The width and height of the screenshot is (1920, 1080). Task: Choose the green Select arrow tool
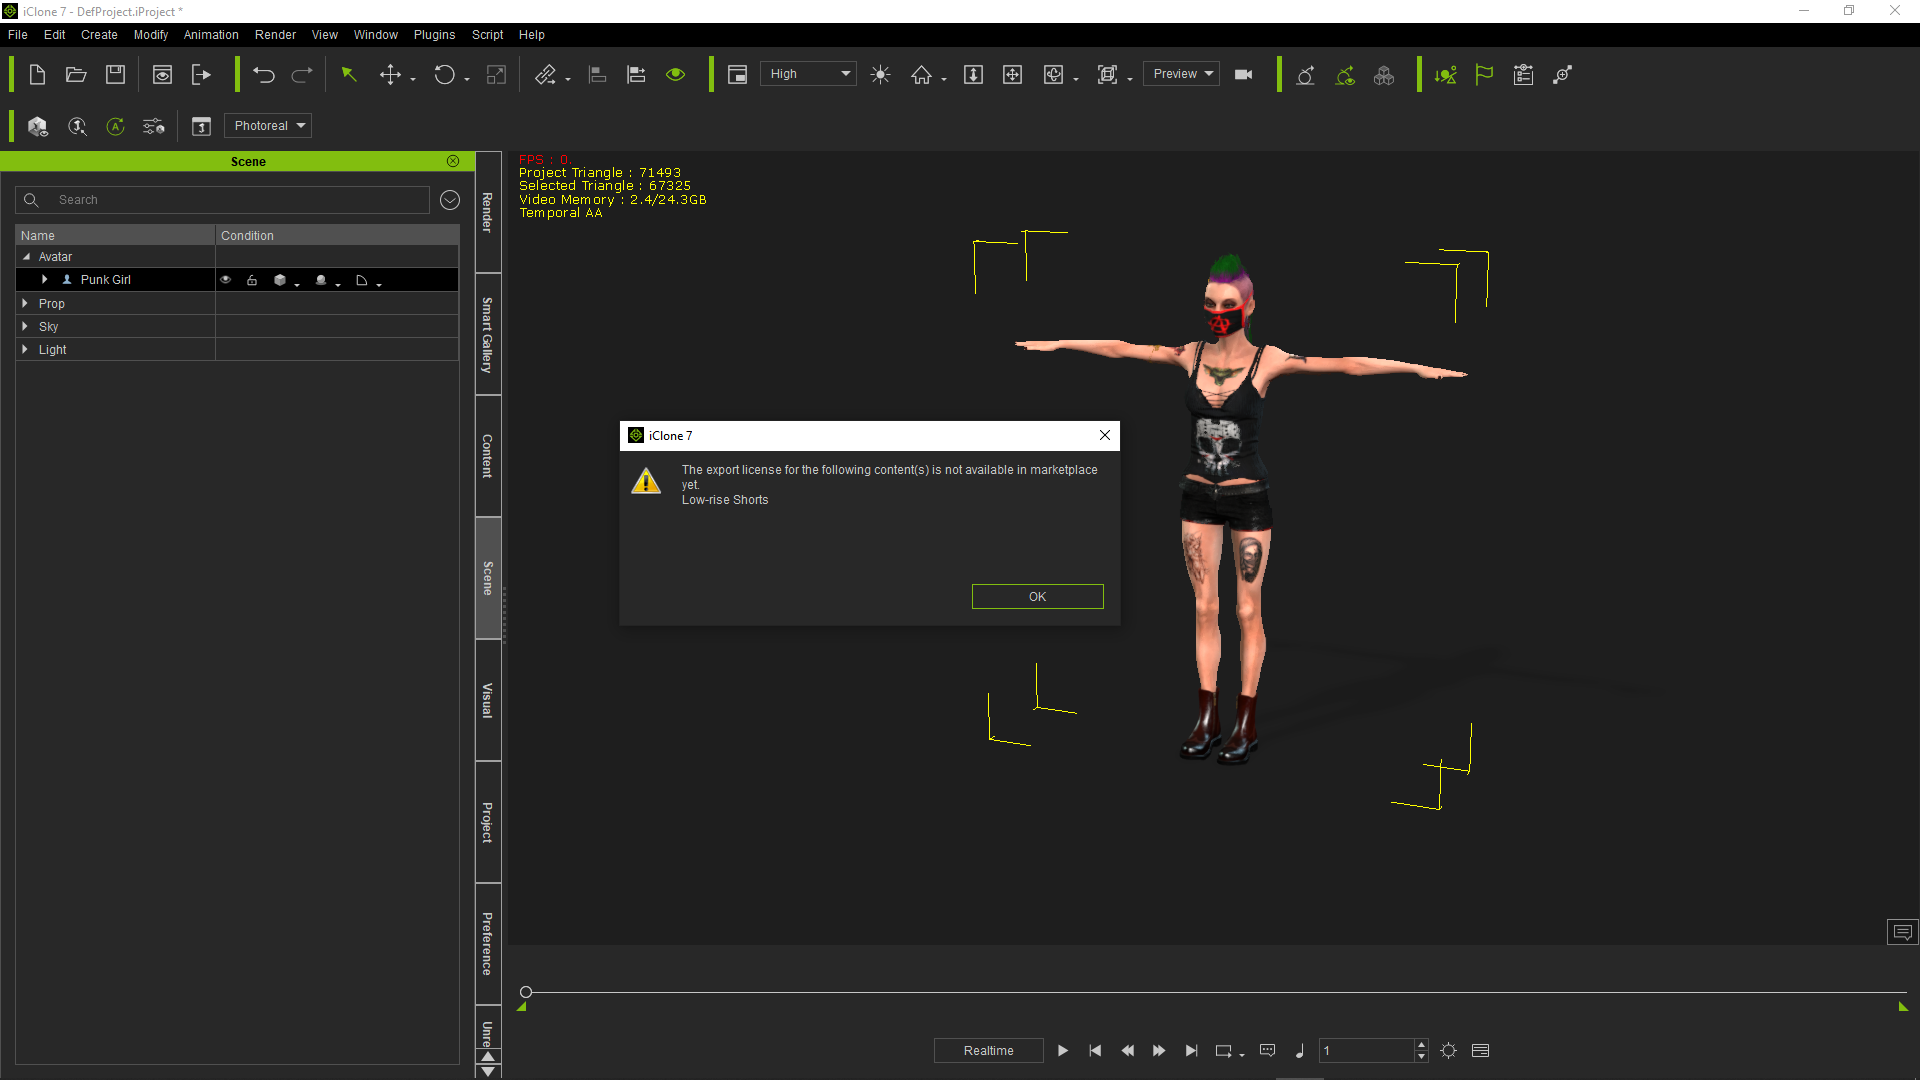point(349,75)
